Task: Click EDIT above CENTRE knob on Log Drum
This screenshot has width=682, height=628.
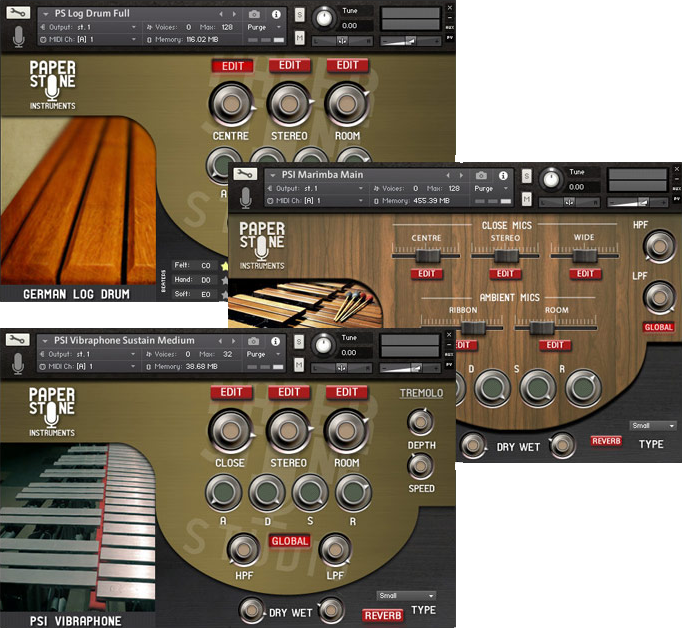Action: coord(233,66)
